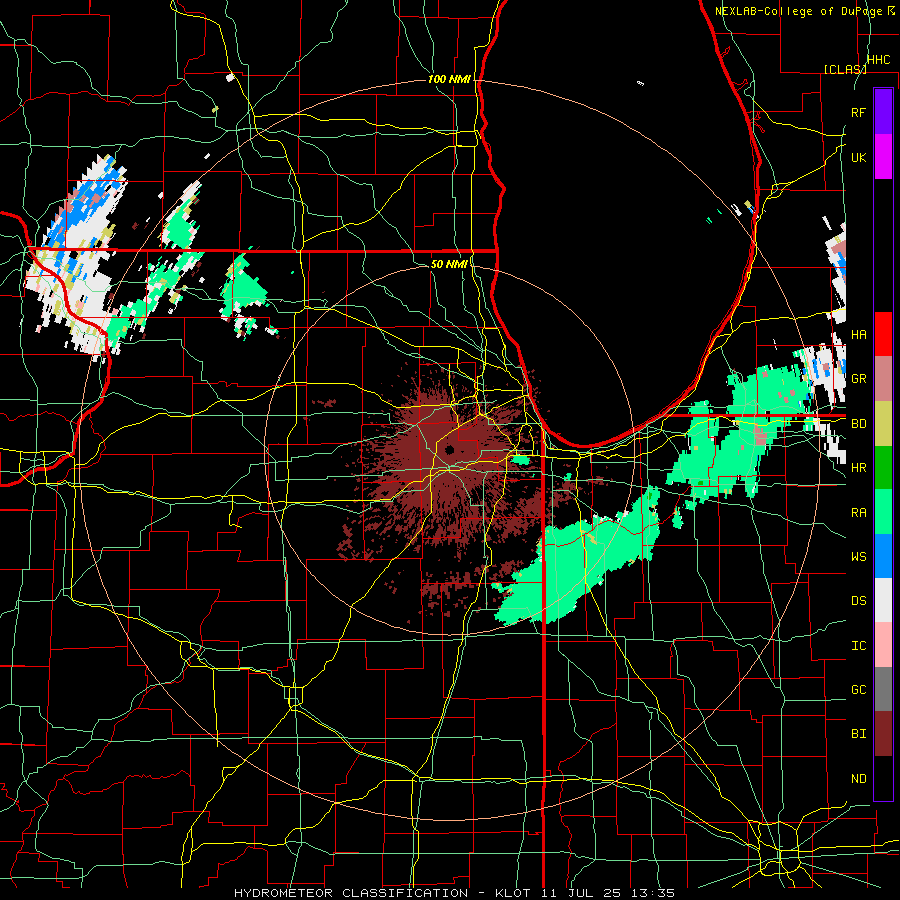Click the 13:35 timestamp text
This screenshot has height=900, width=900.
[653, 893]
